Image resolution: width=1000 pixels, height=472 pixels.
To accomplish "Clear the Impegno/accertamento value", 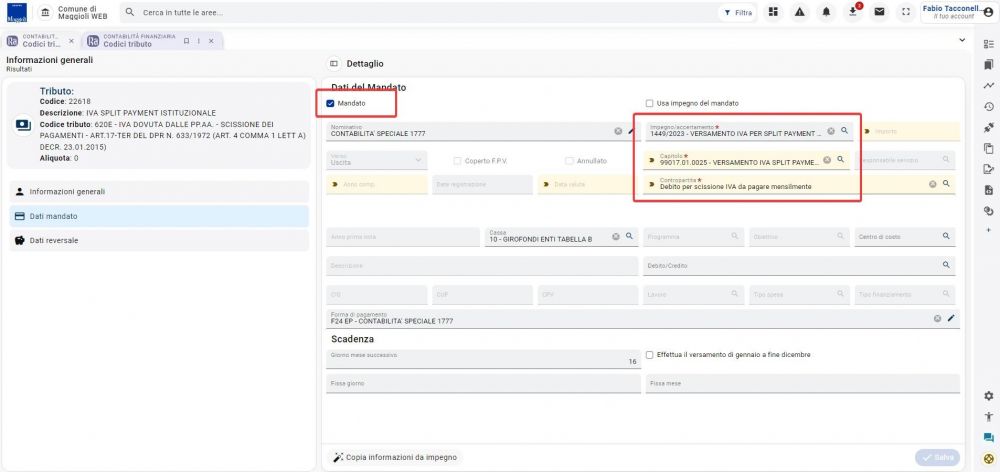I will pyautogui.click(x=831, y=131).
